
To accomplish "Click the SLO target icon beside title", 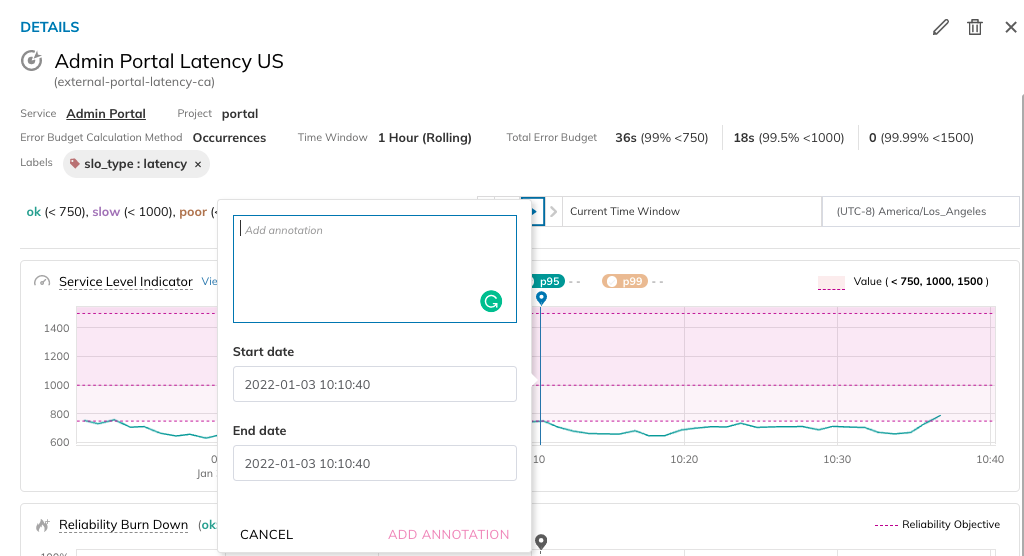I will 31,61.
